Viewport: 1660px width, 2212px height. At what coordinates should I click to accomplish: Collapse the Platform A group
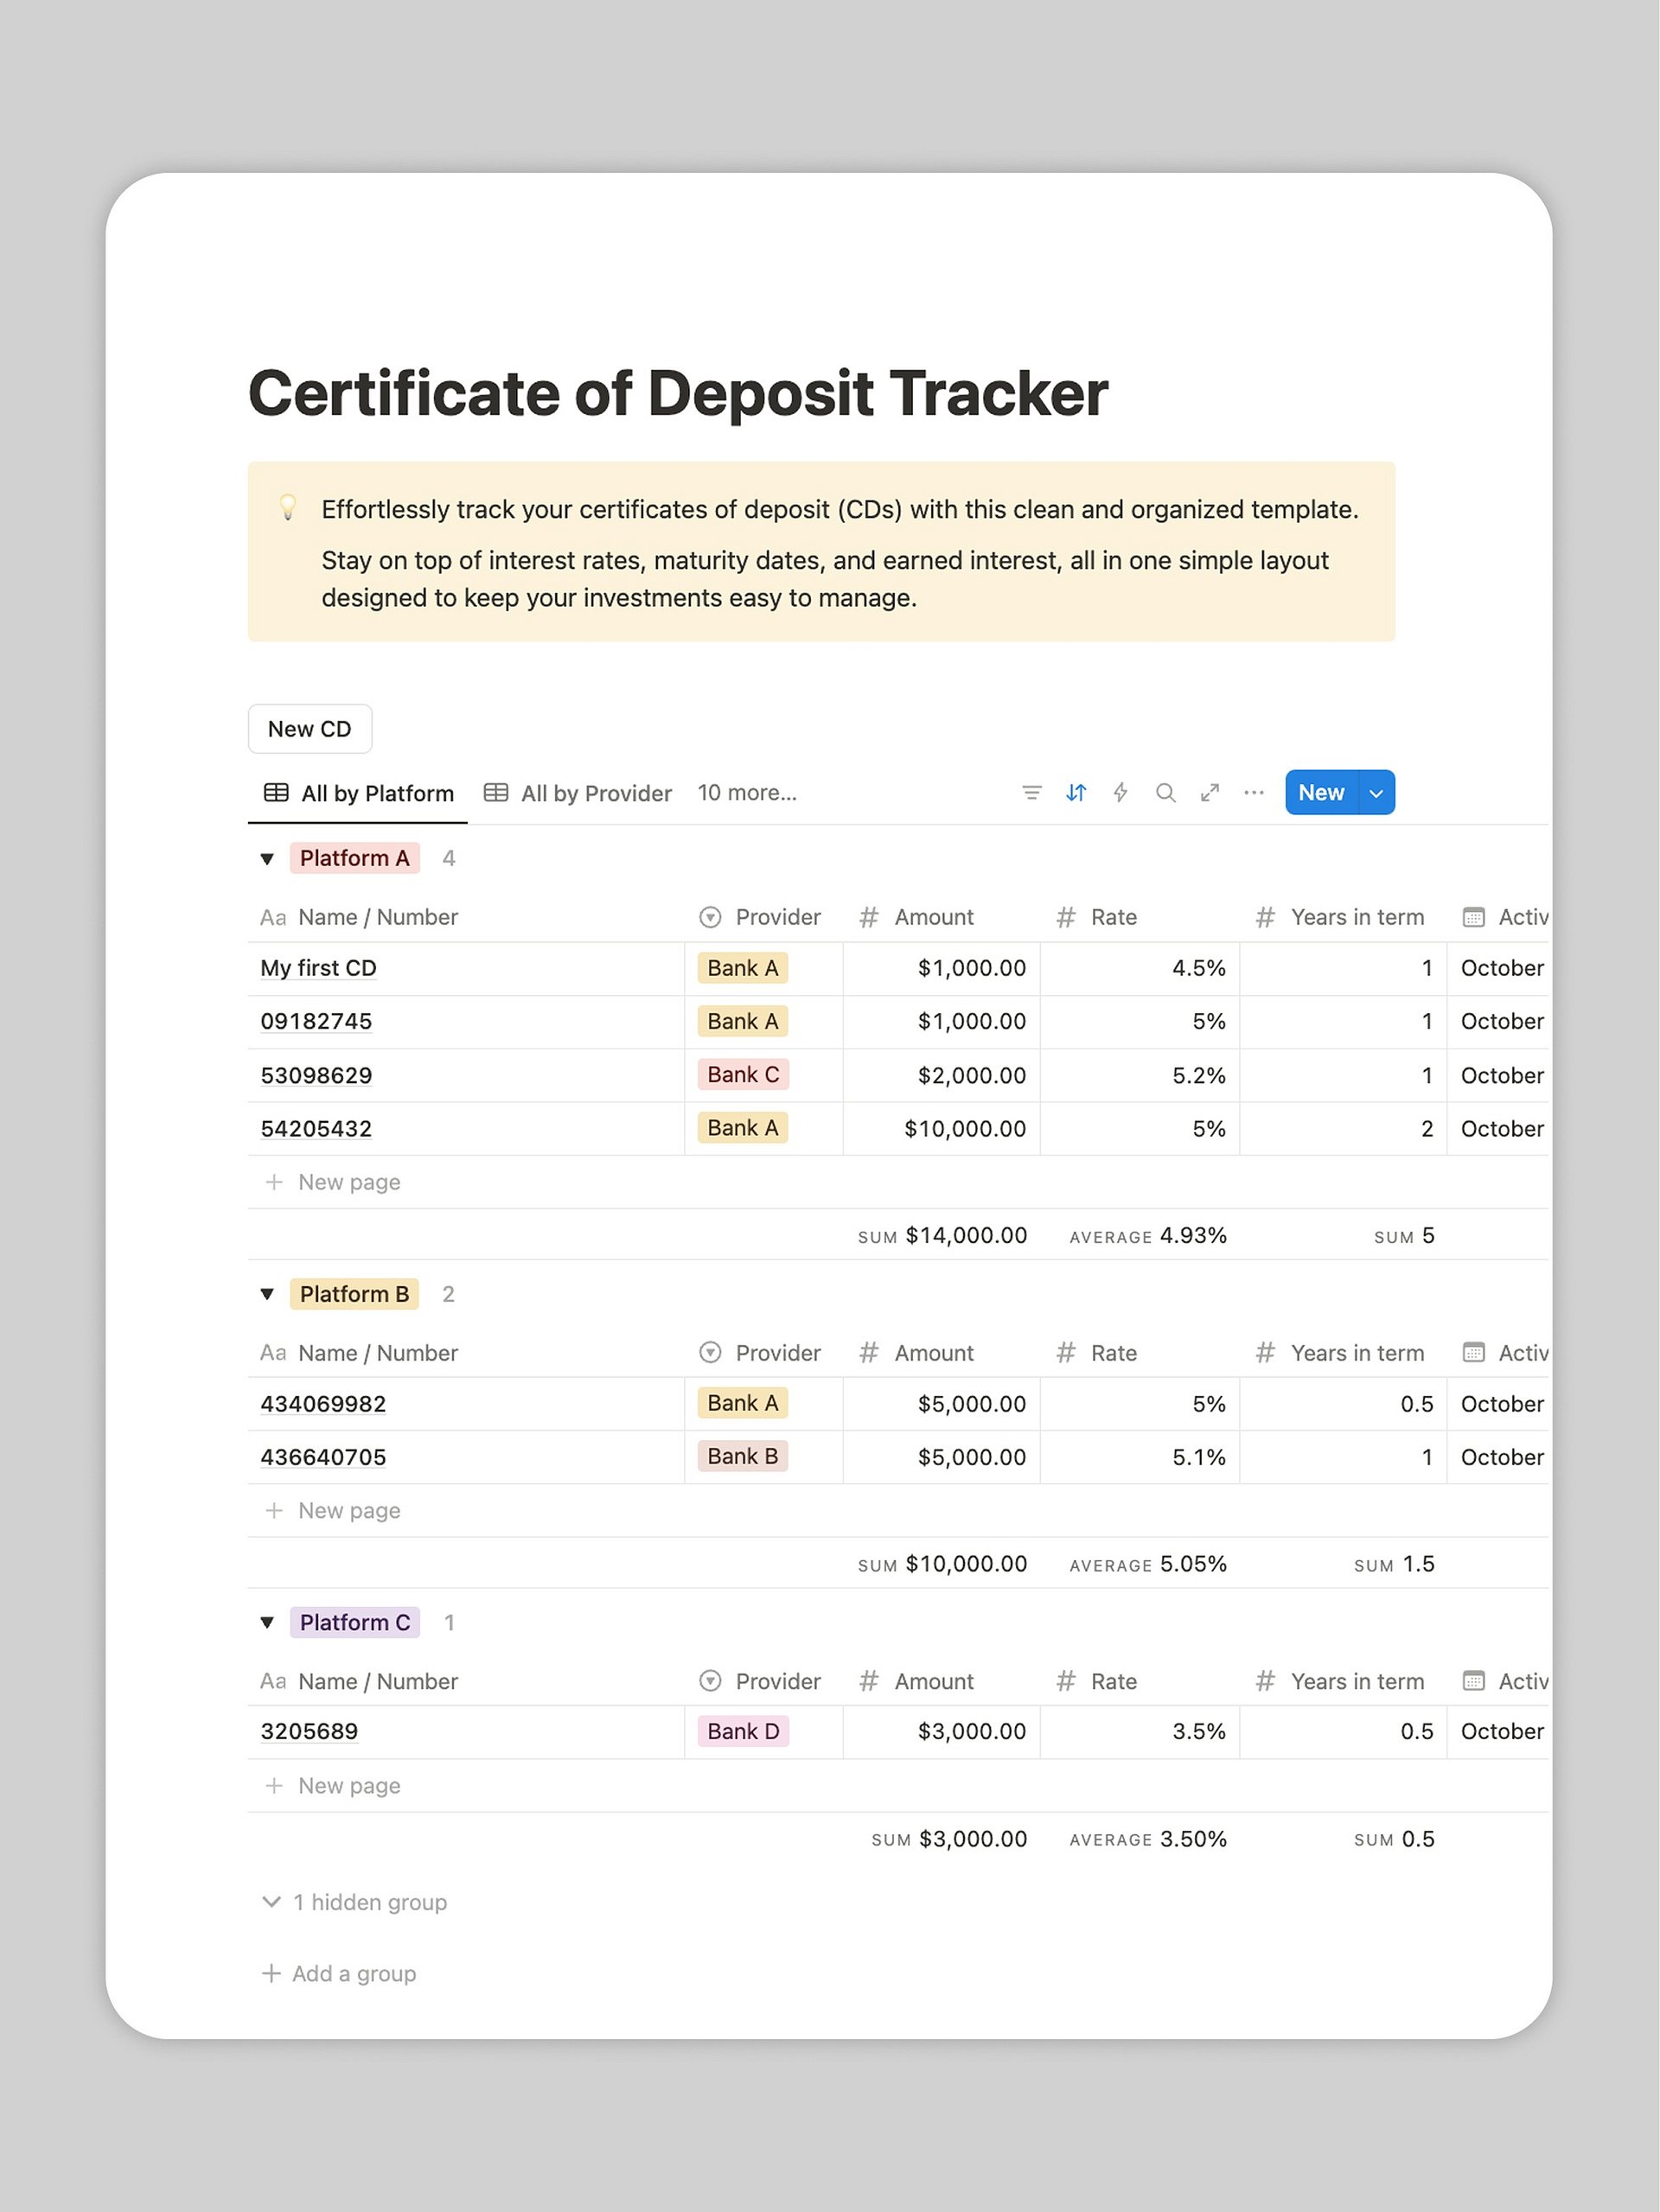pyautogui.click(x=267, y=859)
